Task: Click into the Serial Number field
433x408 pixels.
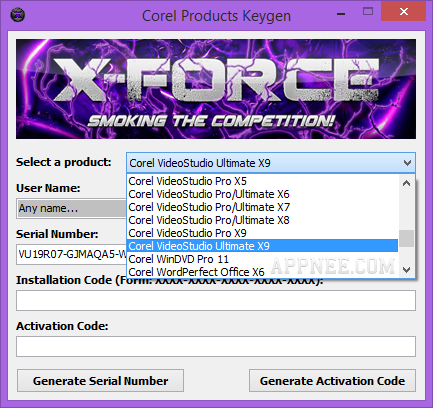Action: pos(72,254)
